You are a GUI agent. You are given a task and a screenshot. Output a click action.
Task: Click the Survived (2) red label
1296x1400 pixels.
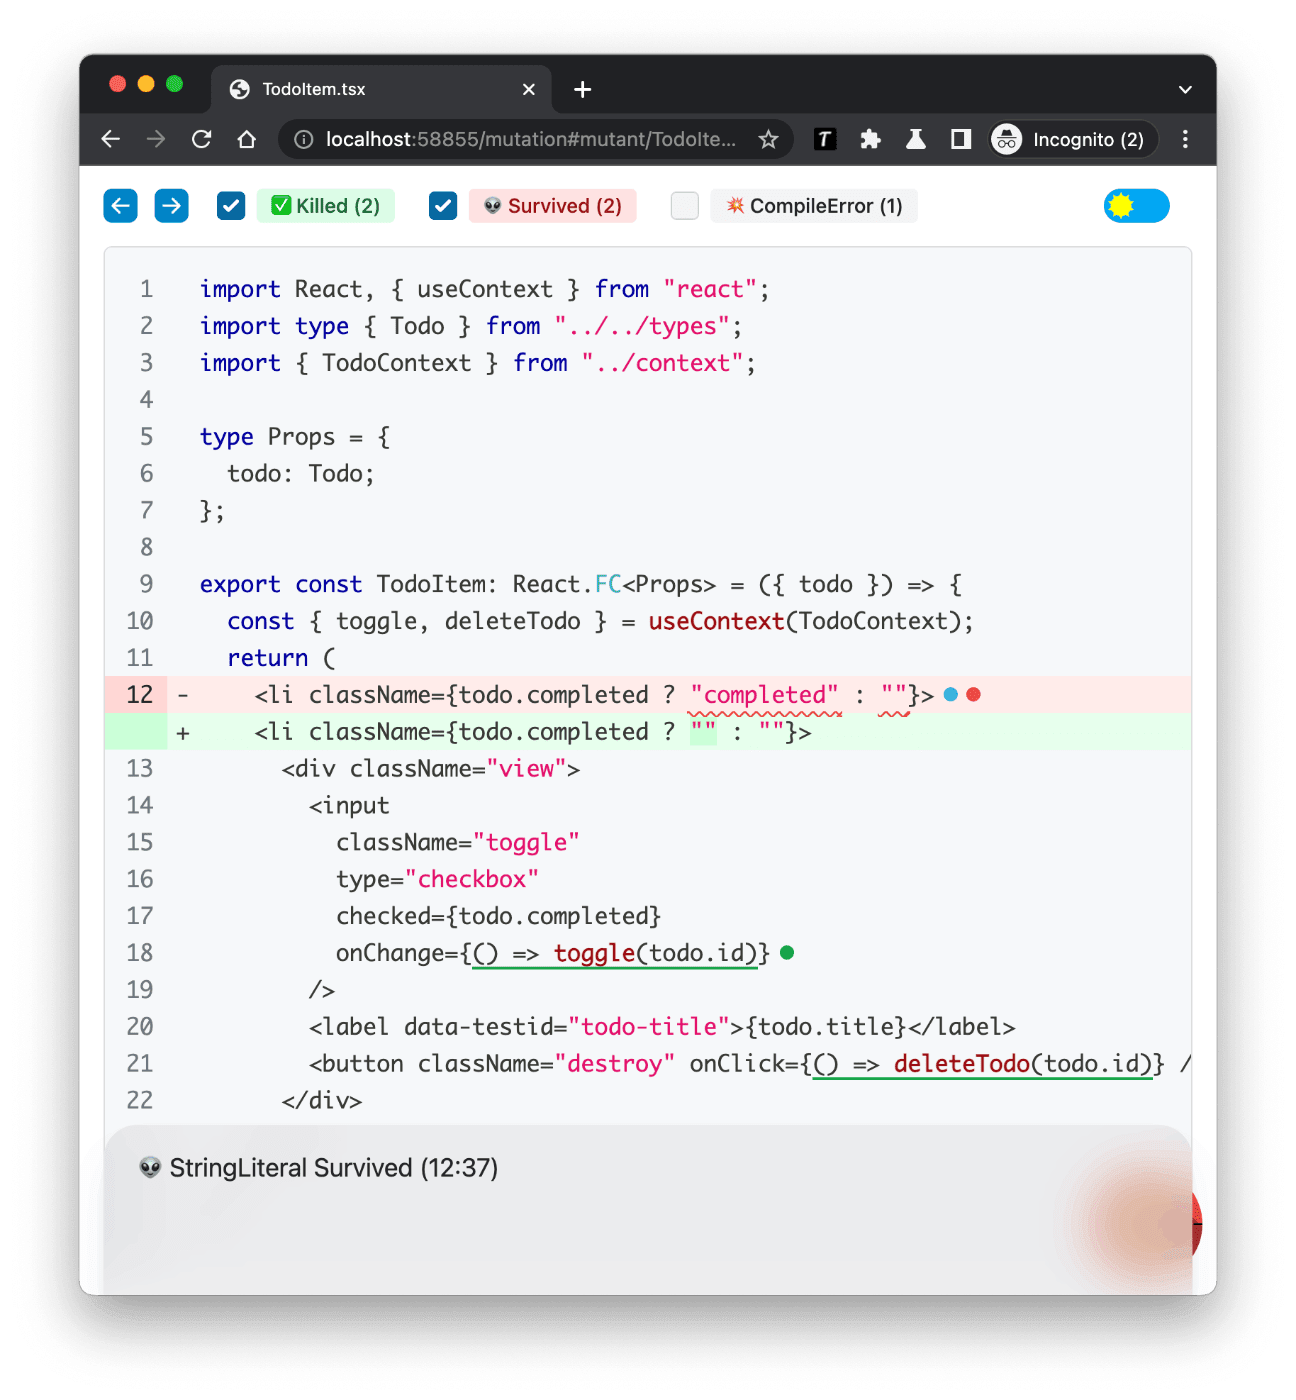(553, 206)
